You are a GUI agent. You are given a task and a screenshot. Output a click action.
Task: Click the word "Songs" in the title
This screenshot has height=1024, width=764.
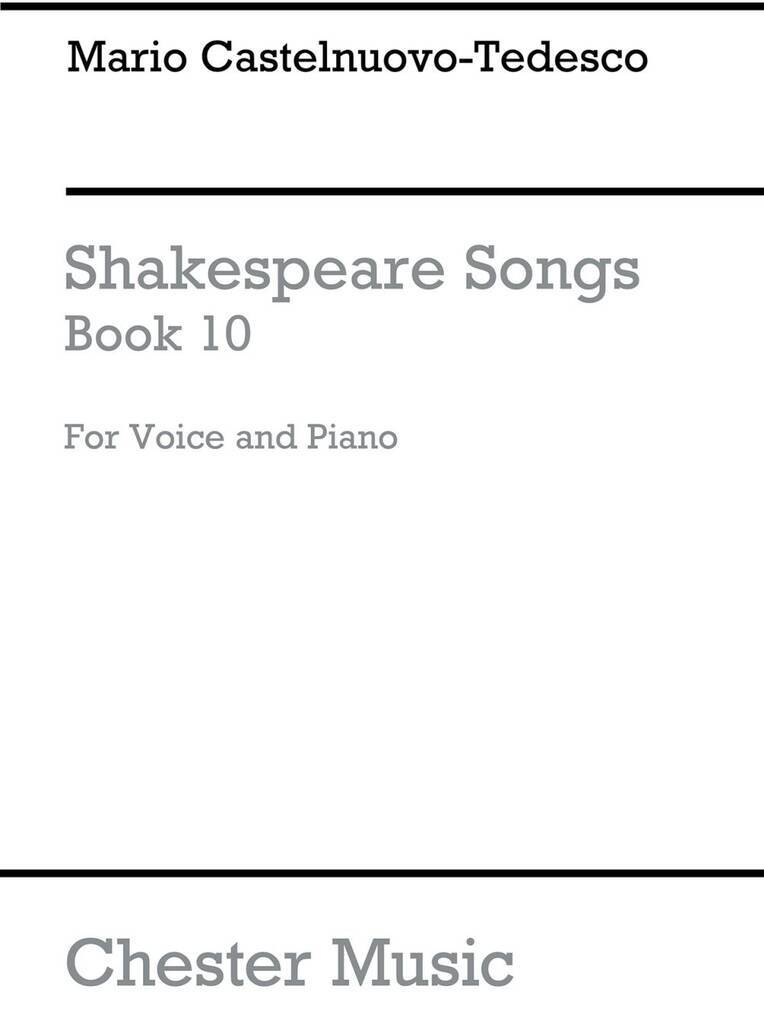553,270
